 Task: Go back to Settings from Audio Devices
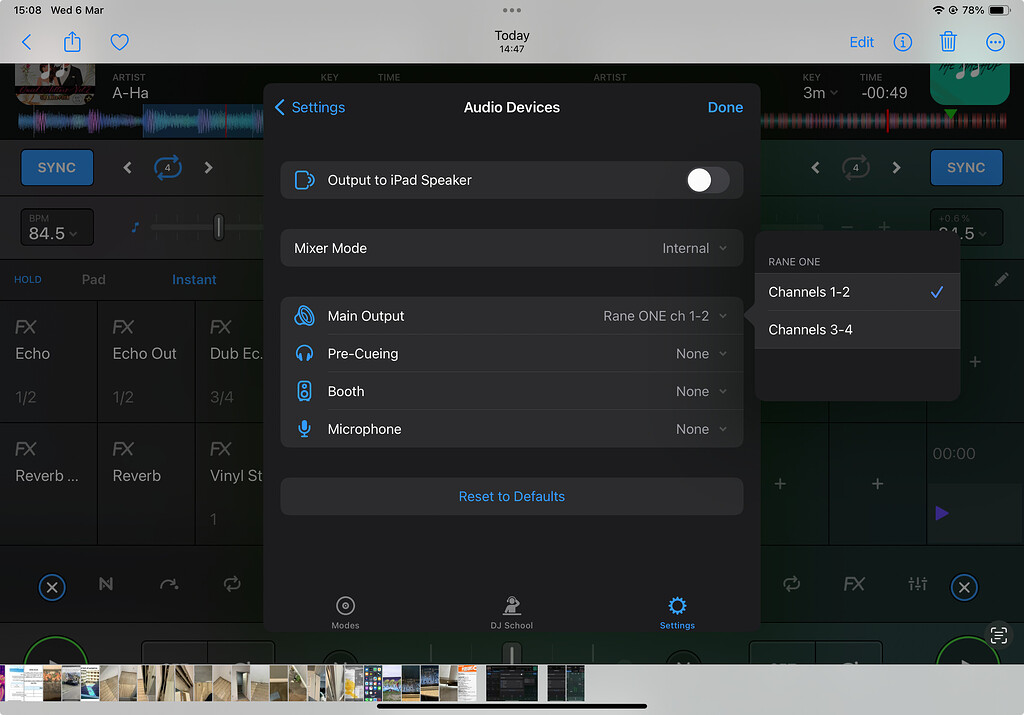click(x=310, y=107)
